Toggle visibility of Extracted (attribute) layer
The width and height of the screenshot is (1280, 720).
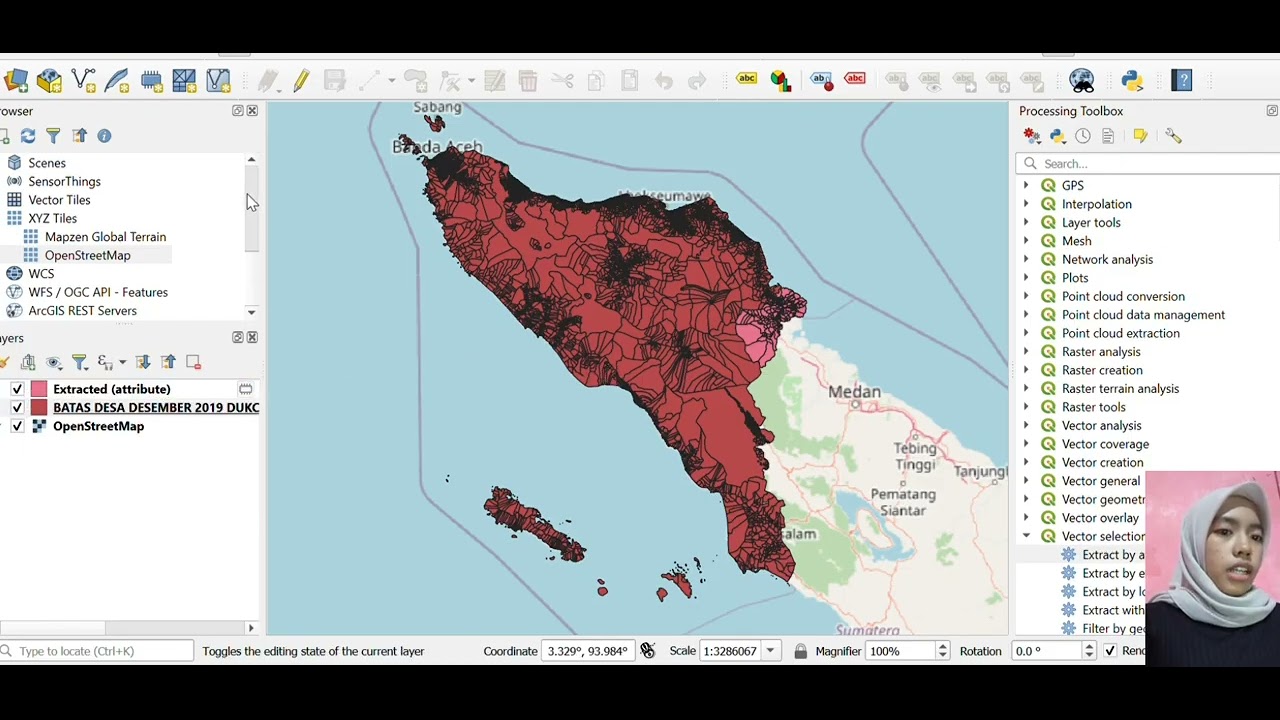click(17, 389)
